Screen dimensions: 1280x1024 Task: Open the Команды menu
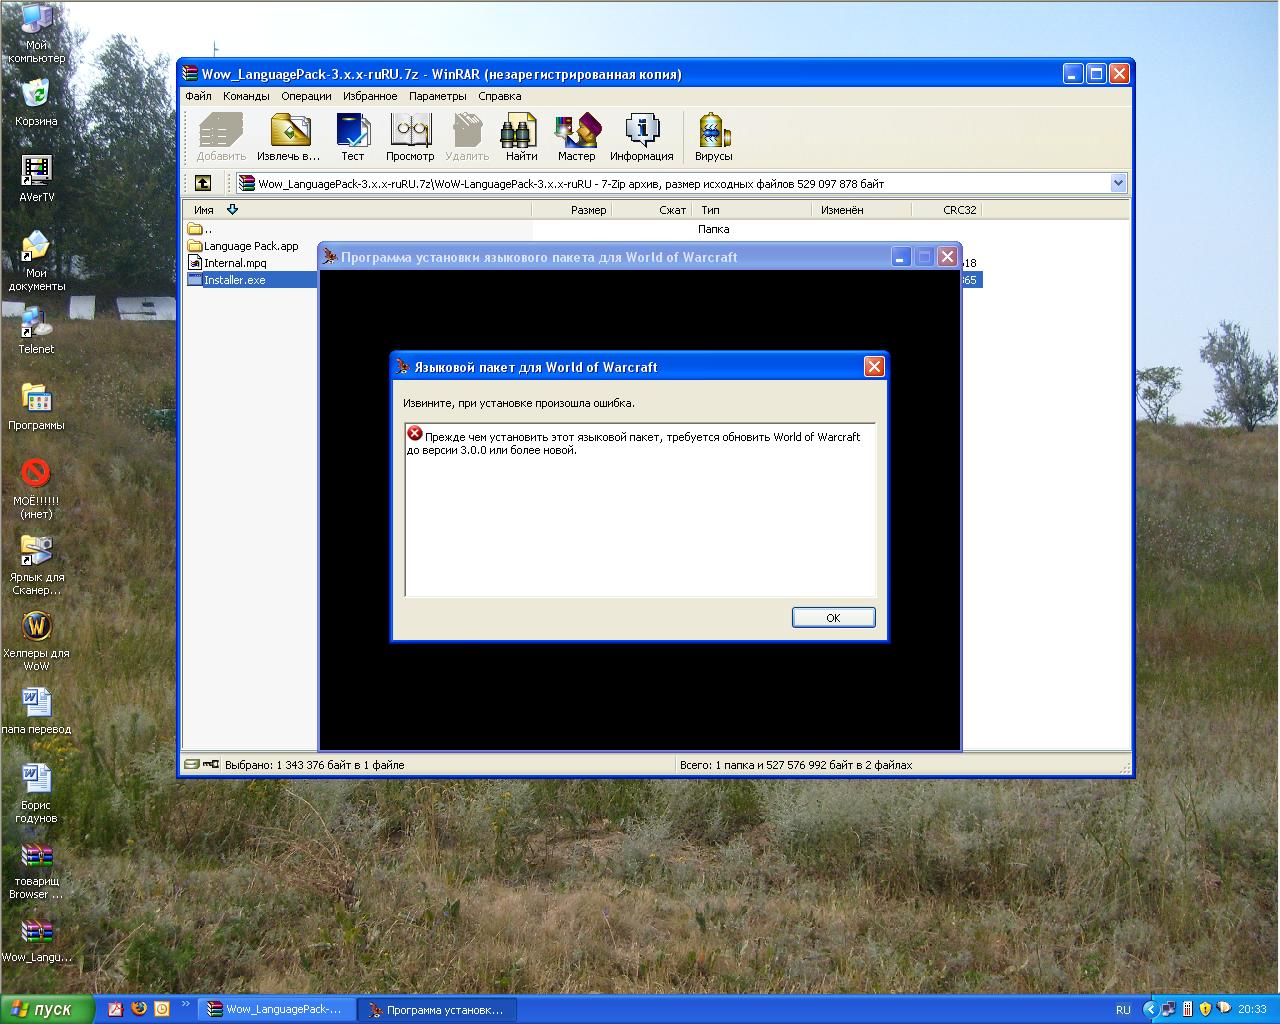pos(246,96)
